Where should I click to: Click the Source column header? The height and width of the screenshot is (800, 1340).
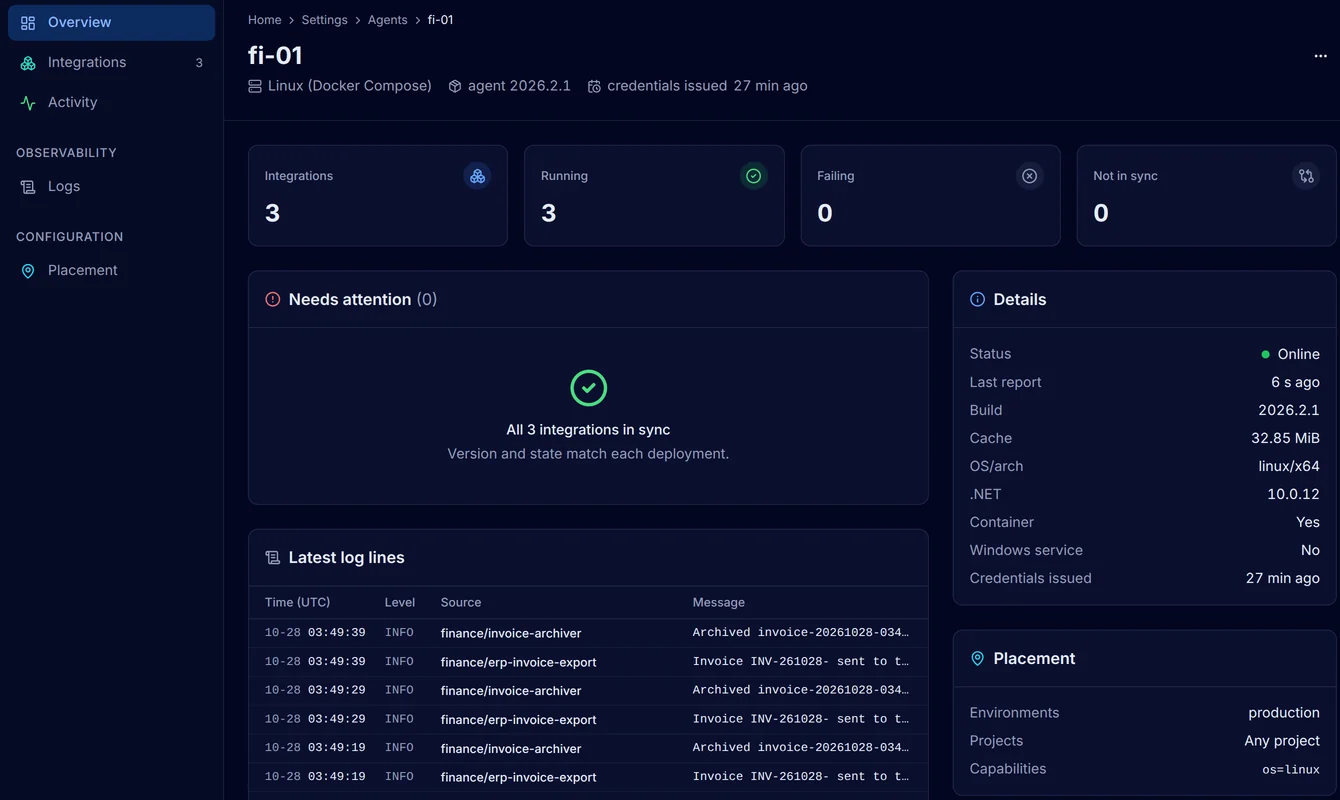pyautogui.click(x=461, y=602)
